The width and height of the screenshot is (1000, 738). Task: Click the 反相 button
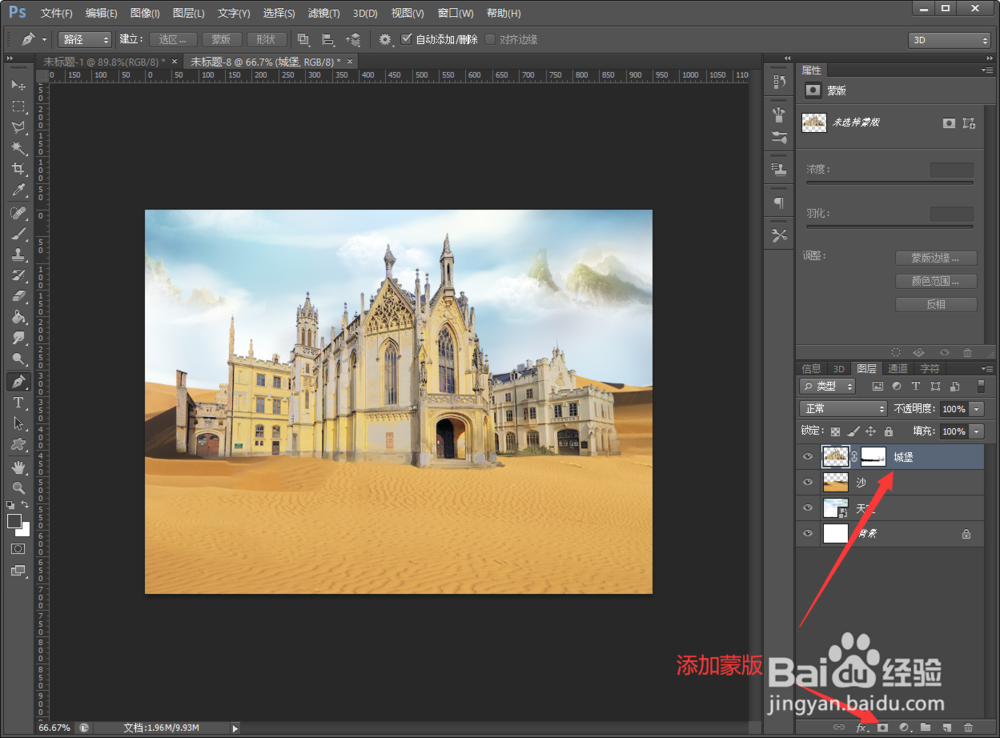(x=936, y=304)
